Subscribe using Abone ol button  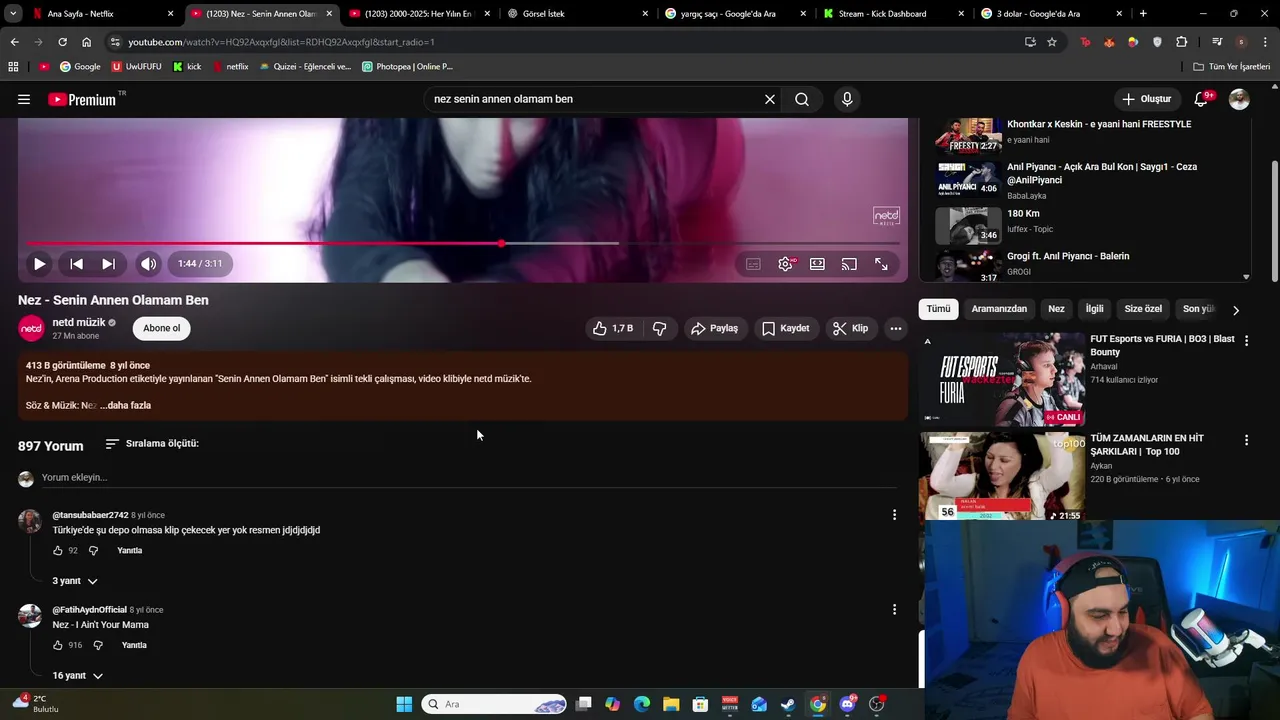[162, 328]
